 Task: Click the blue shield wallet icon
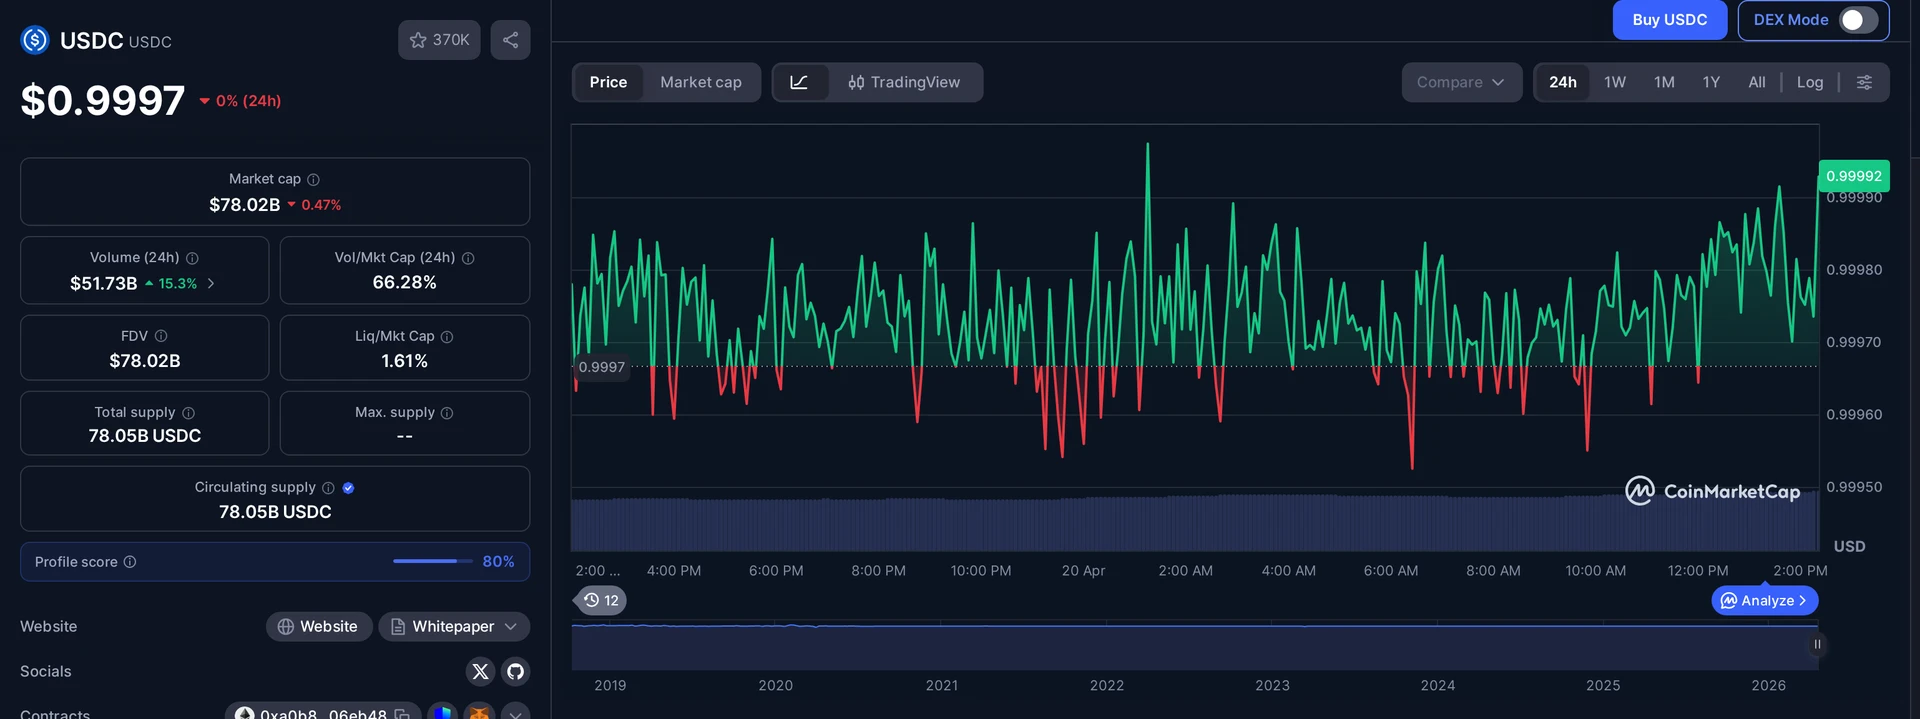coord(443,712)
